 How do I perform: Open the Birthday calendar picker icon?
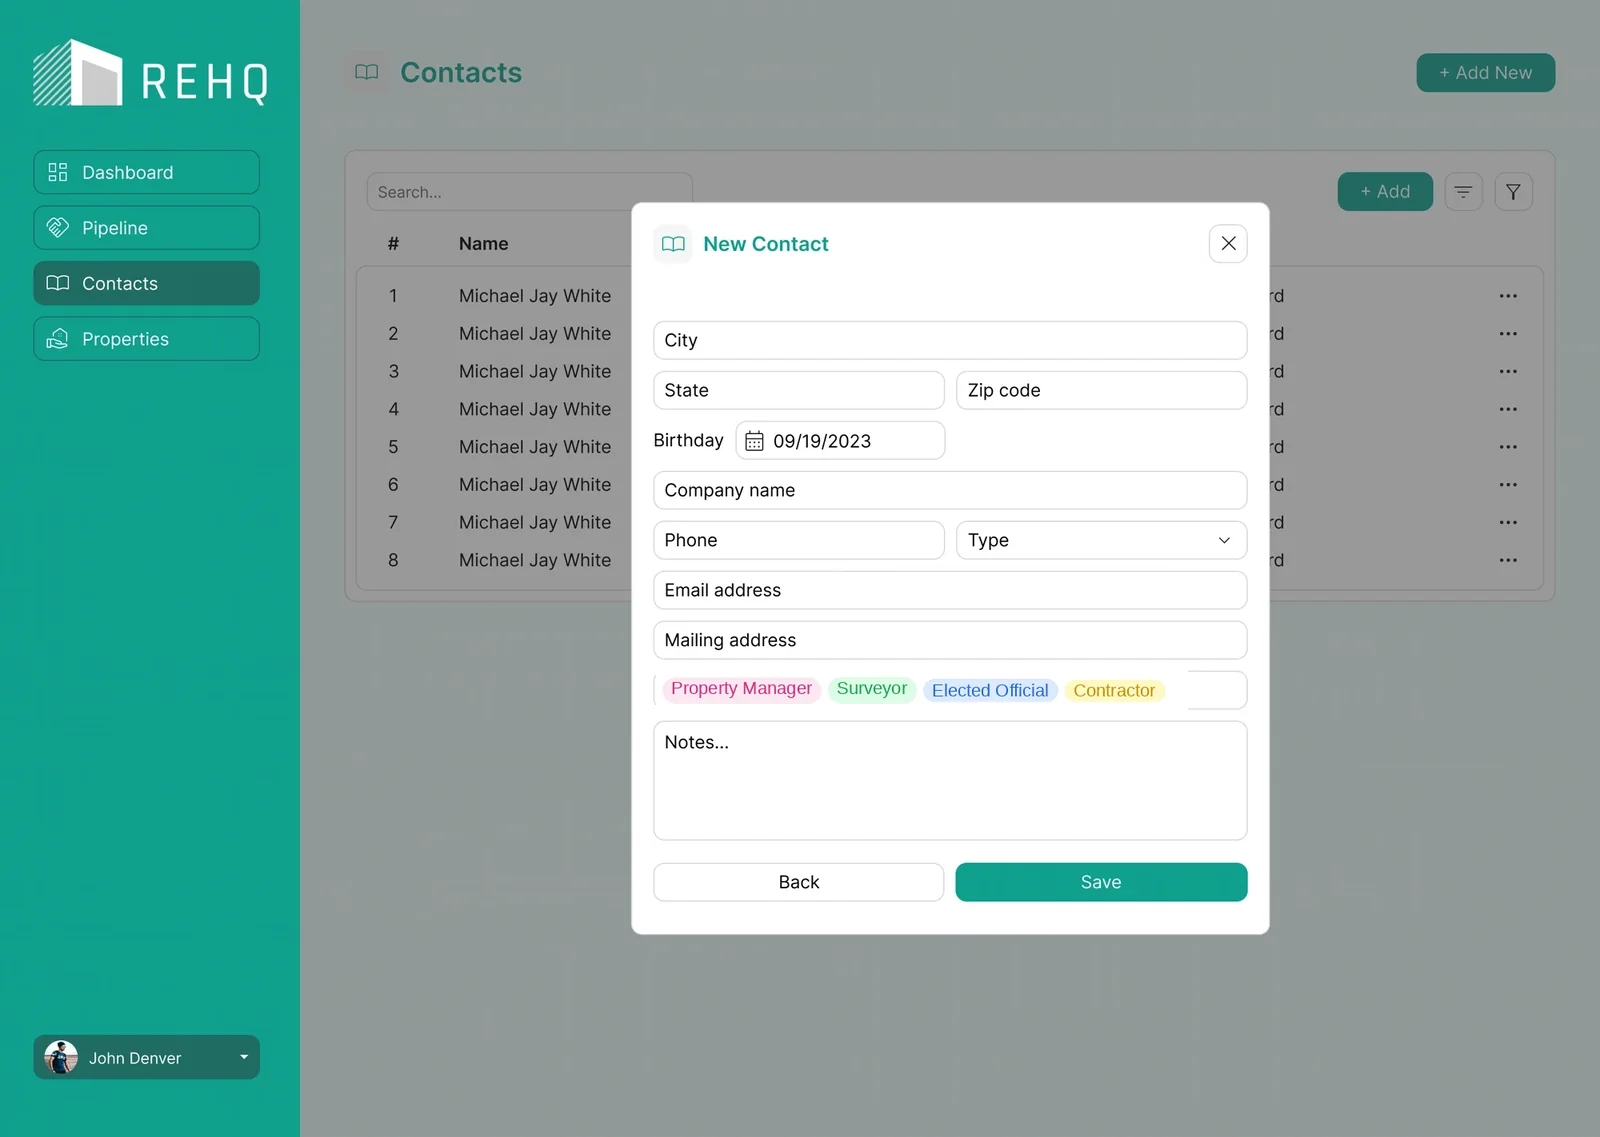754,441
